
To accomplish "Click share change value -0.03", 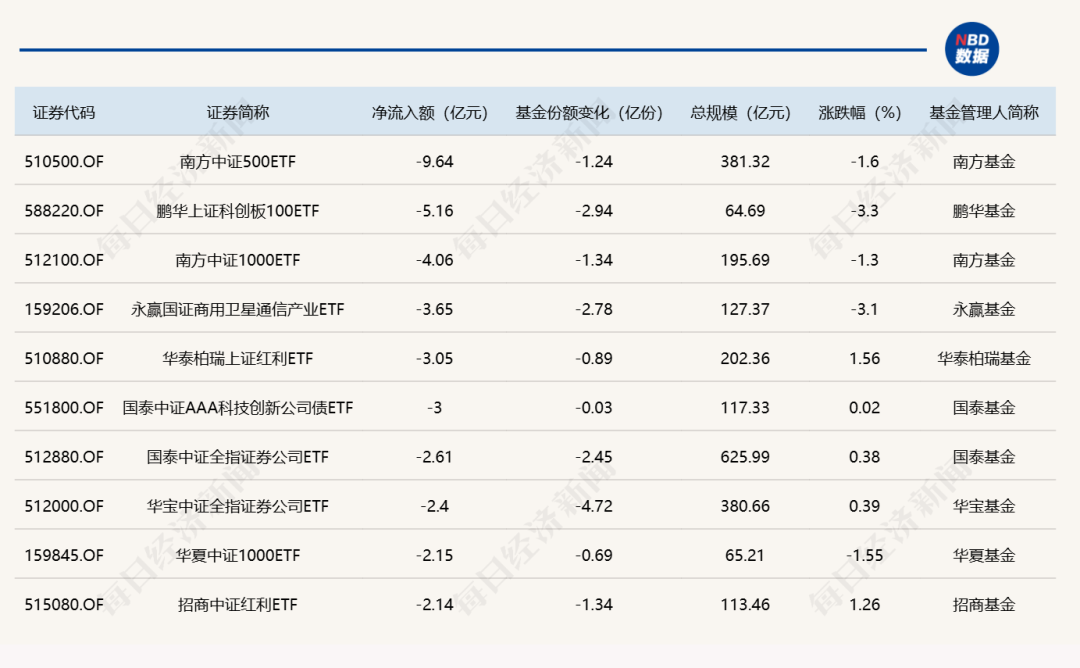I will coord(594,408).
